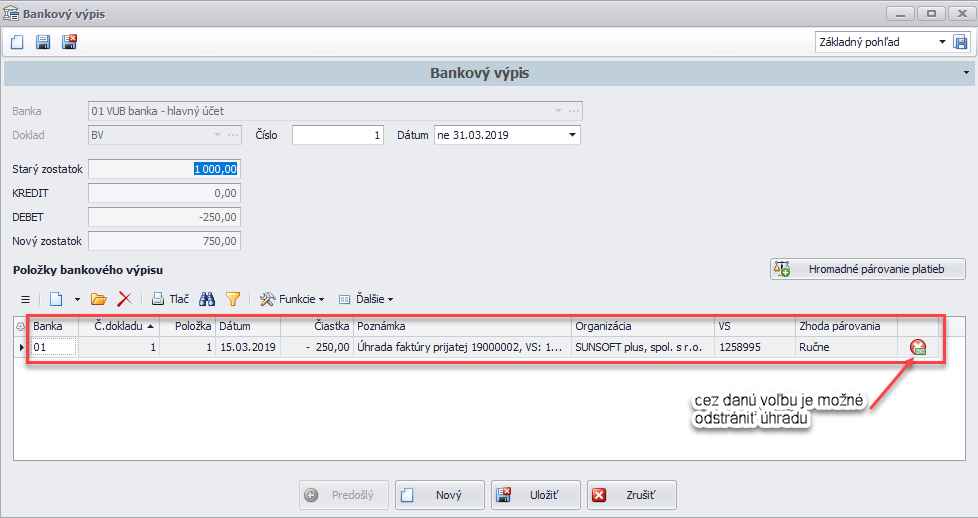The height and width of the screenshot is (518, 978).
Task: Click the new document icon in top toolbar
Action: point(17,42)
